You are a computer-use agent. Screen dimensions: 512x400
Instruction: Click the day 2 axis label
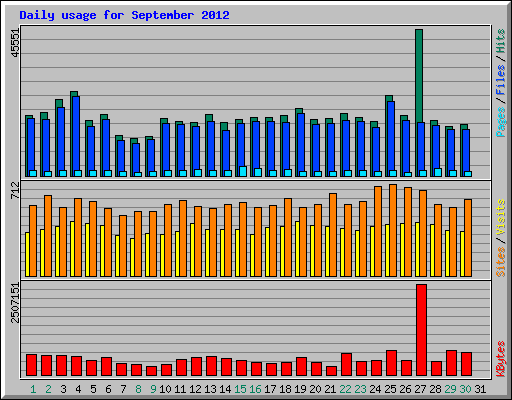[48, 389]
